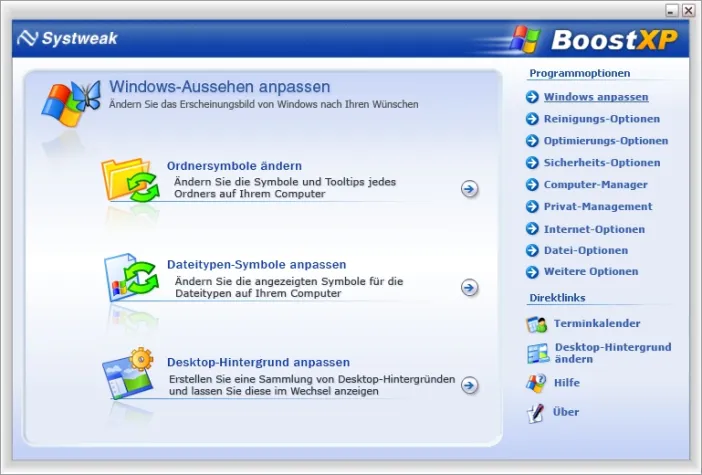
Task: Click the folder icon for Ordnersymbole ändern
Action: click(x=130, y=180)
